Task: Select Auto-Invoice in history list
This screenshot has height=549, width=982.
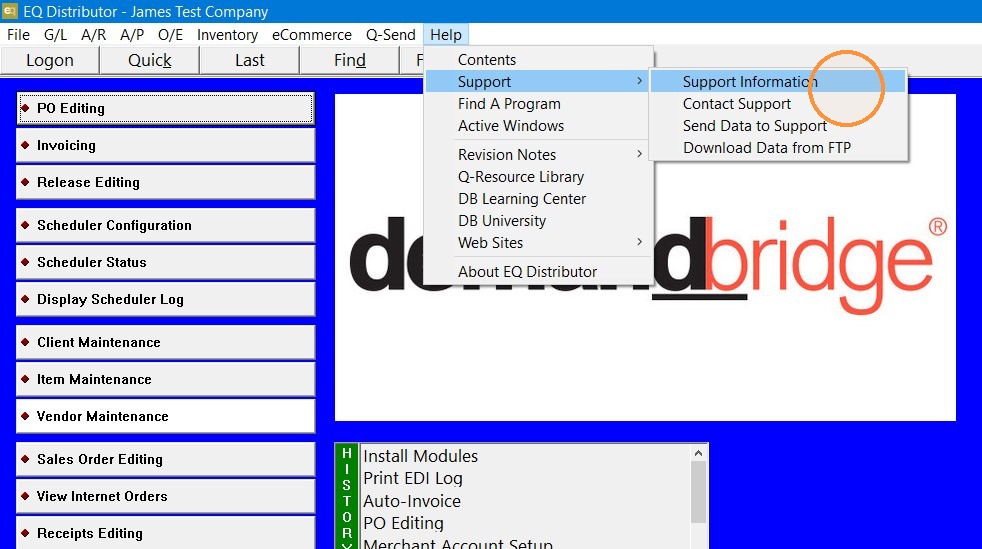Action: pyautogui.click(x=411, y=501)
